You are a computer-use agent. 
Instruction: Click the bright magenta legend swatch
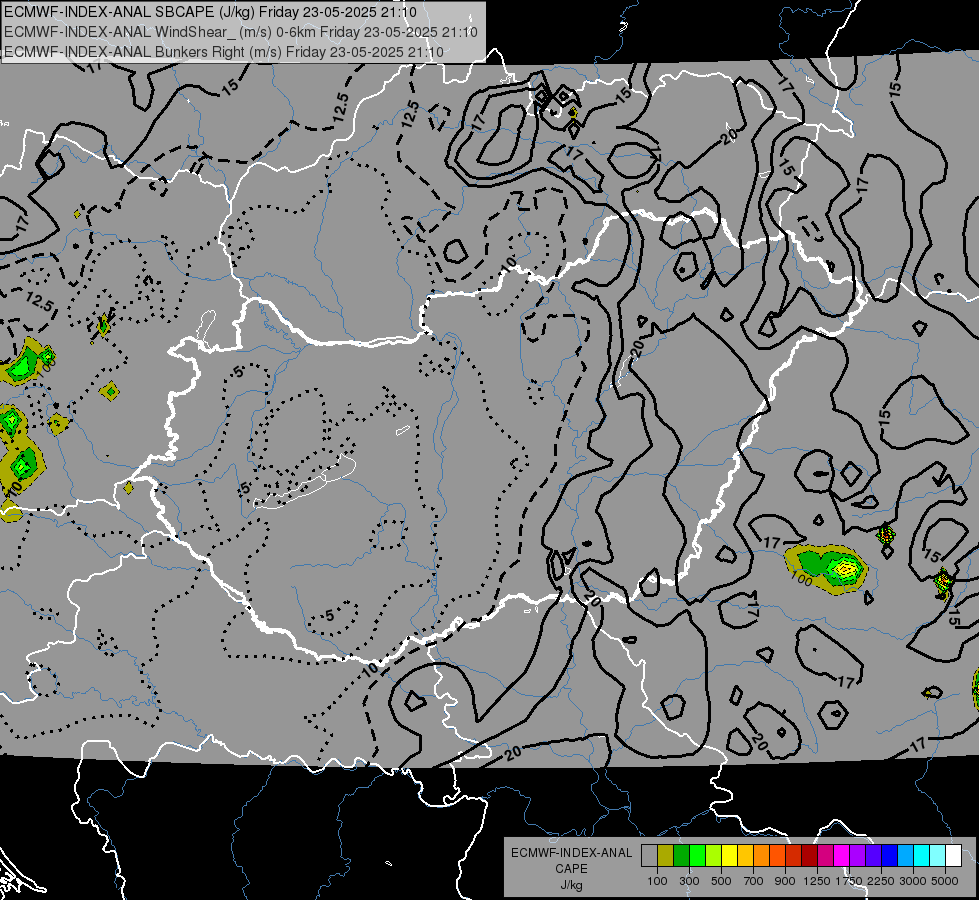point(841,856)
